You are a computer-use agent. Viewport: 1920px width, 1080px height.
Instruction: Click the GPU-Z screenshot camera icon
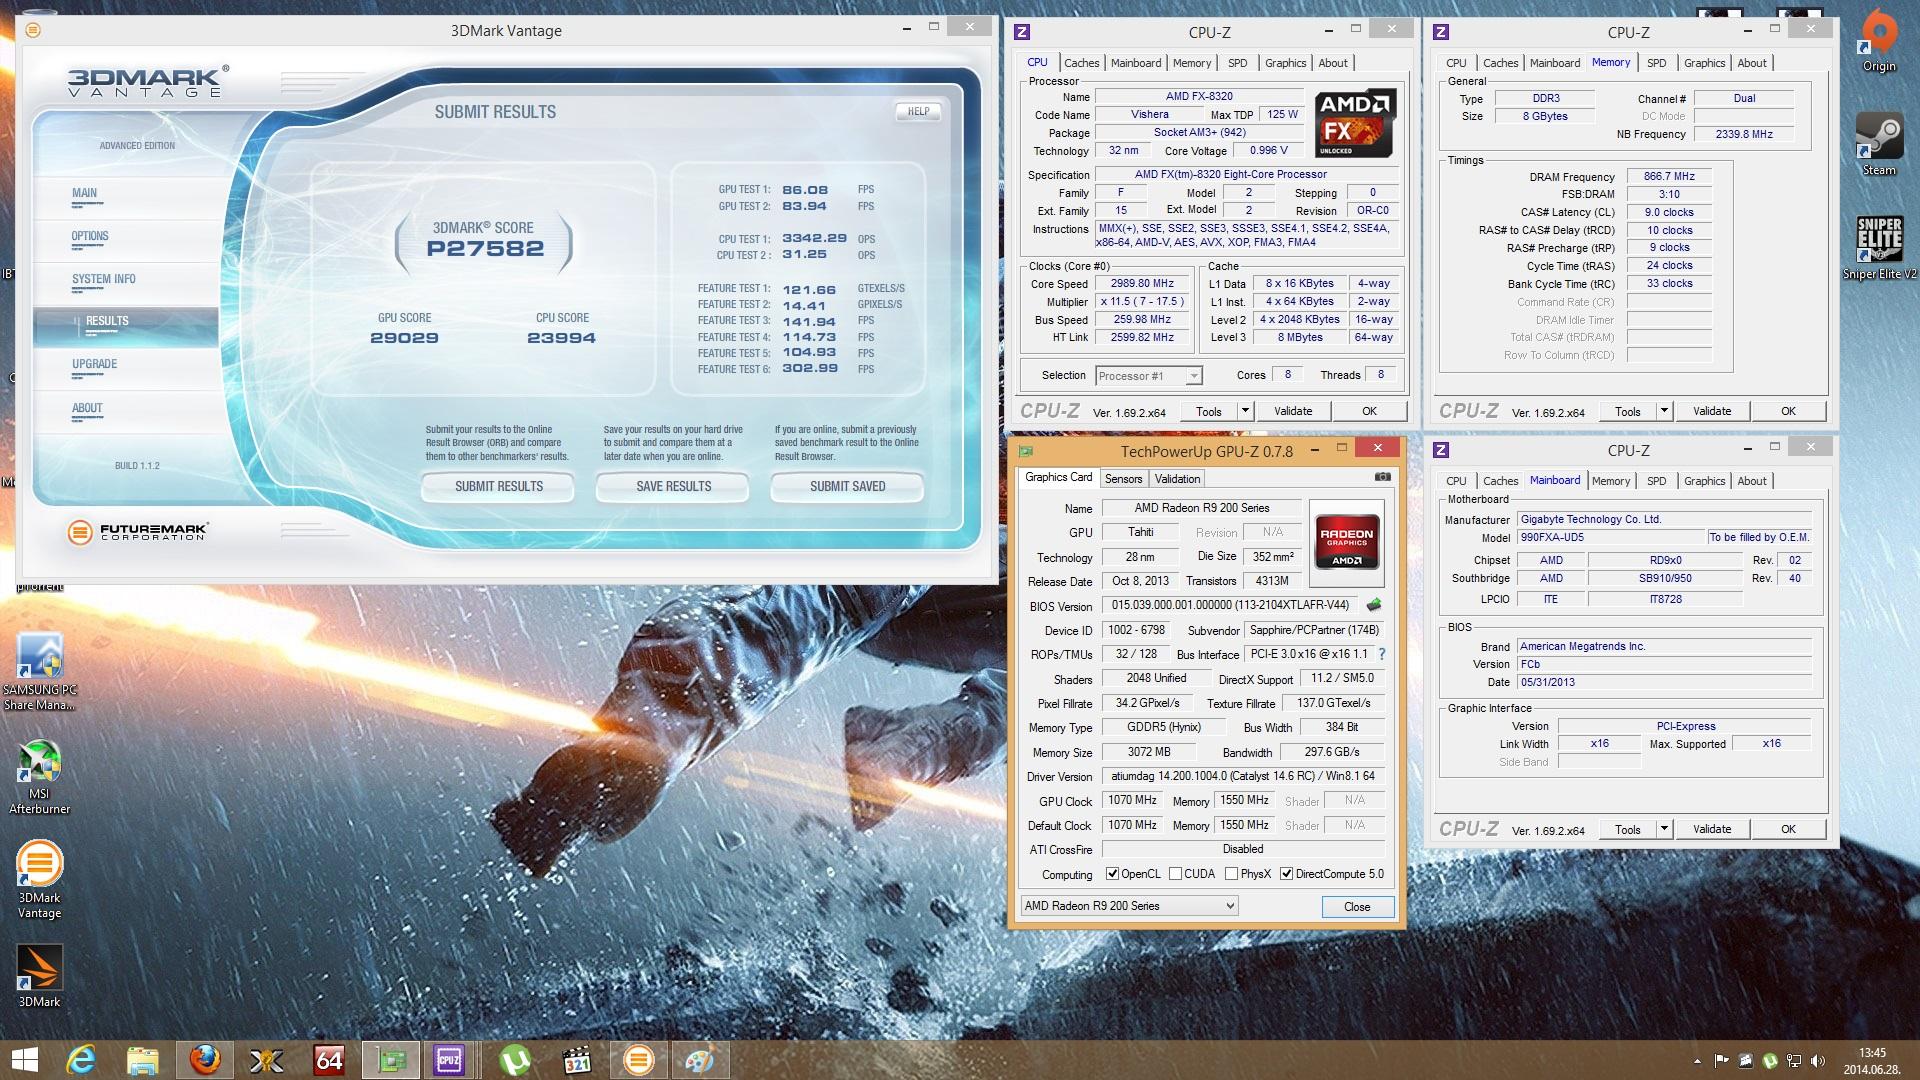tap(1382, 477)
